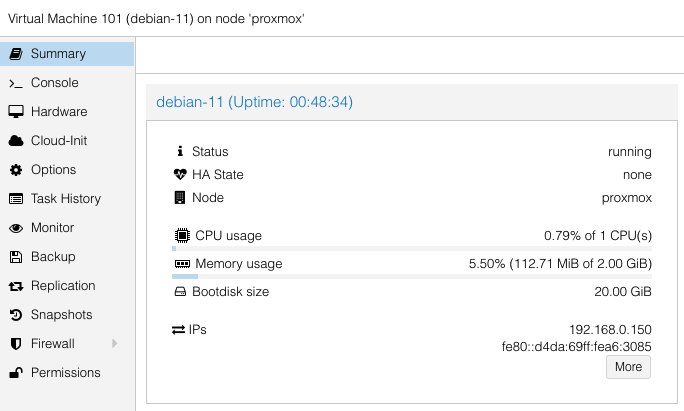This screenshot has width=684, height=411.
Task: Click the Summary book icon
Action: point(16,54)
